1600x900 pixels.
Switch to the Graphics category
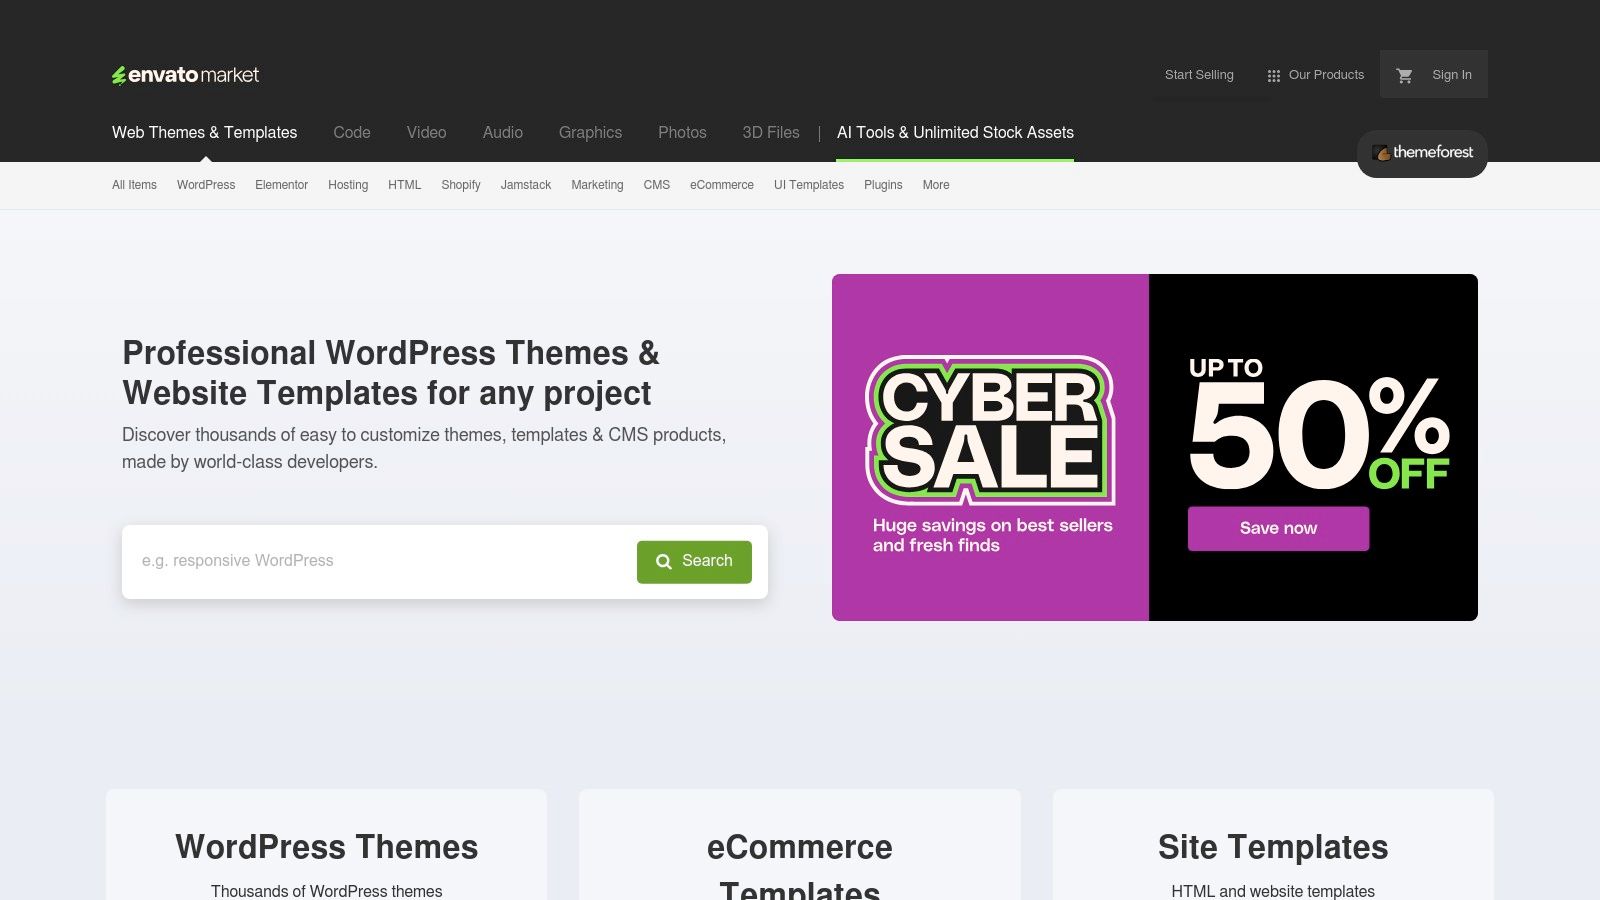click(x=590, y=132)
